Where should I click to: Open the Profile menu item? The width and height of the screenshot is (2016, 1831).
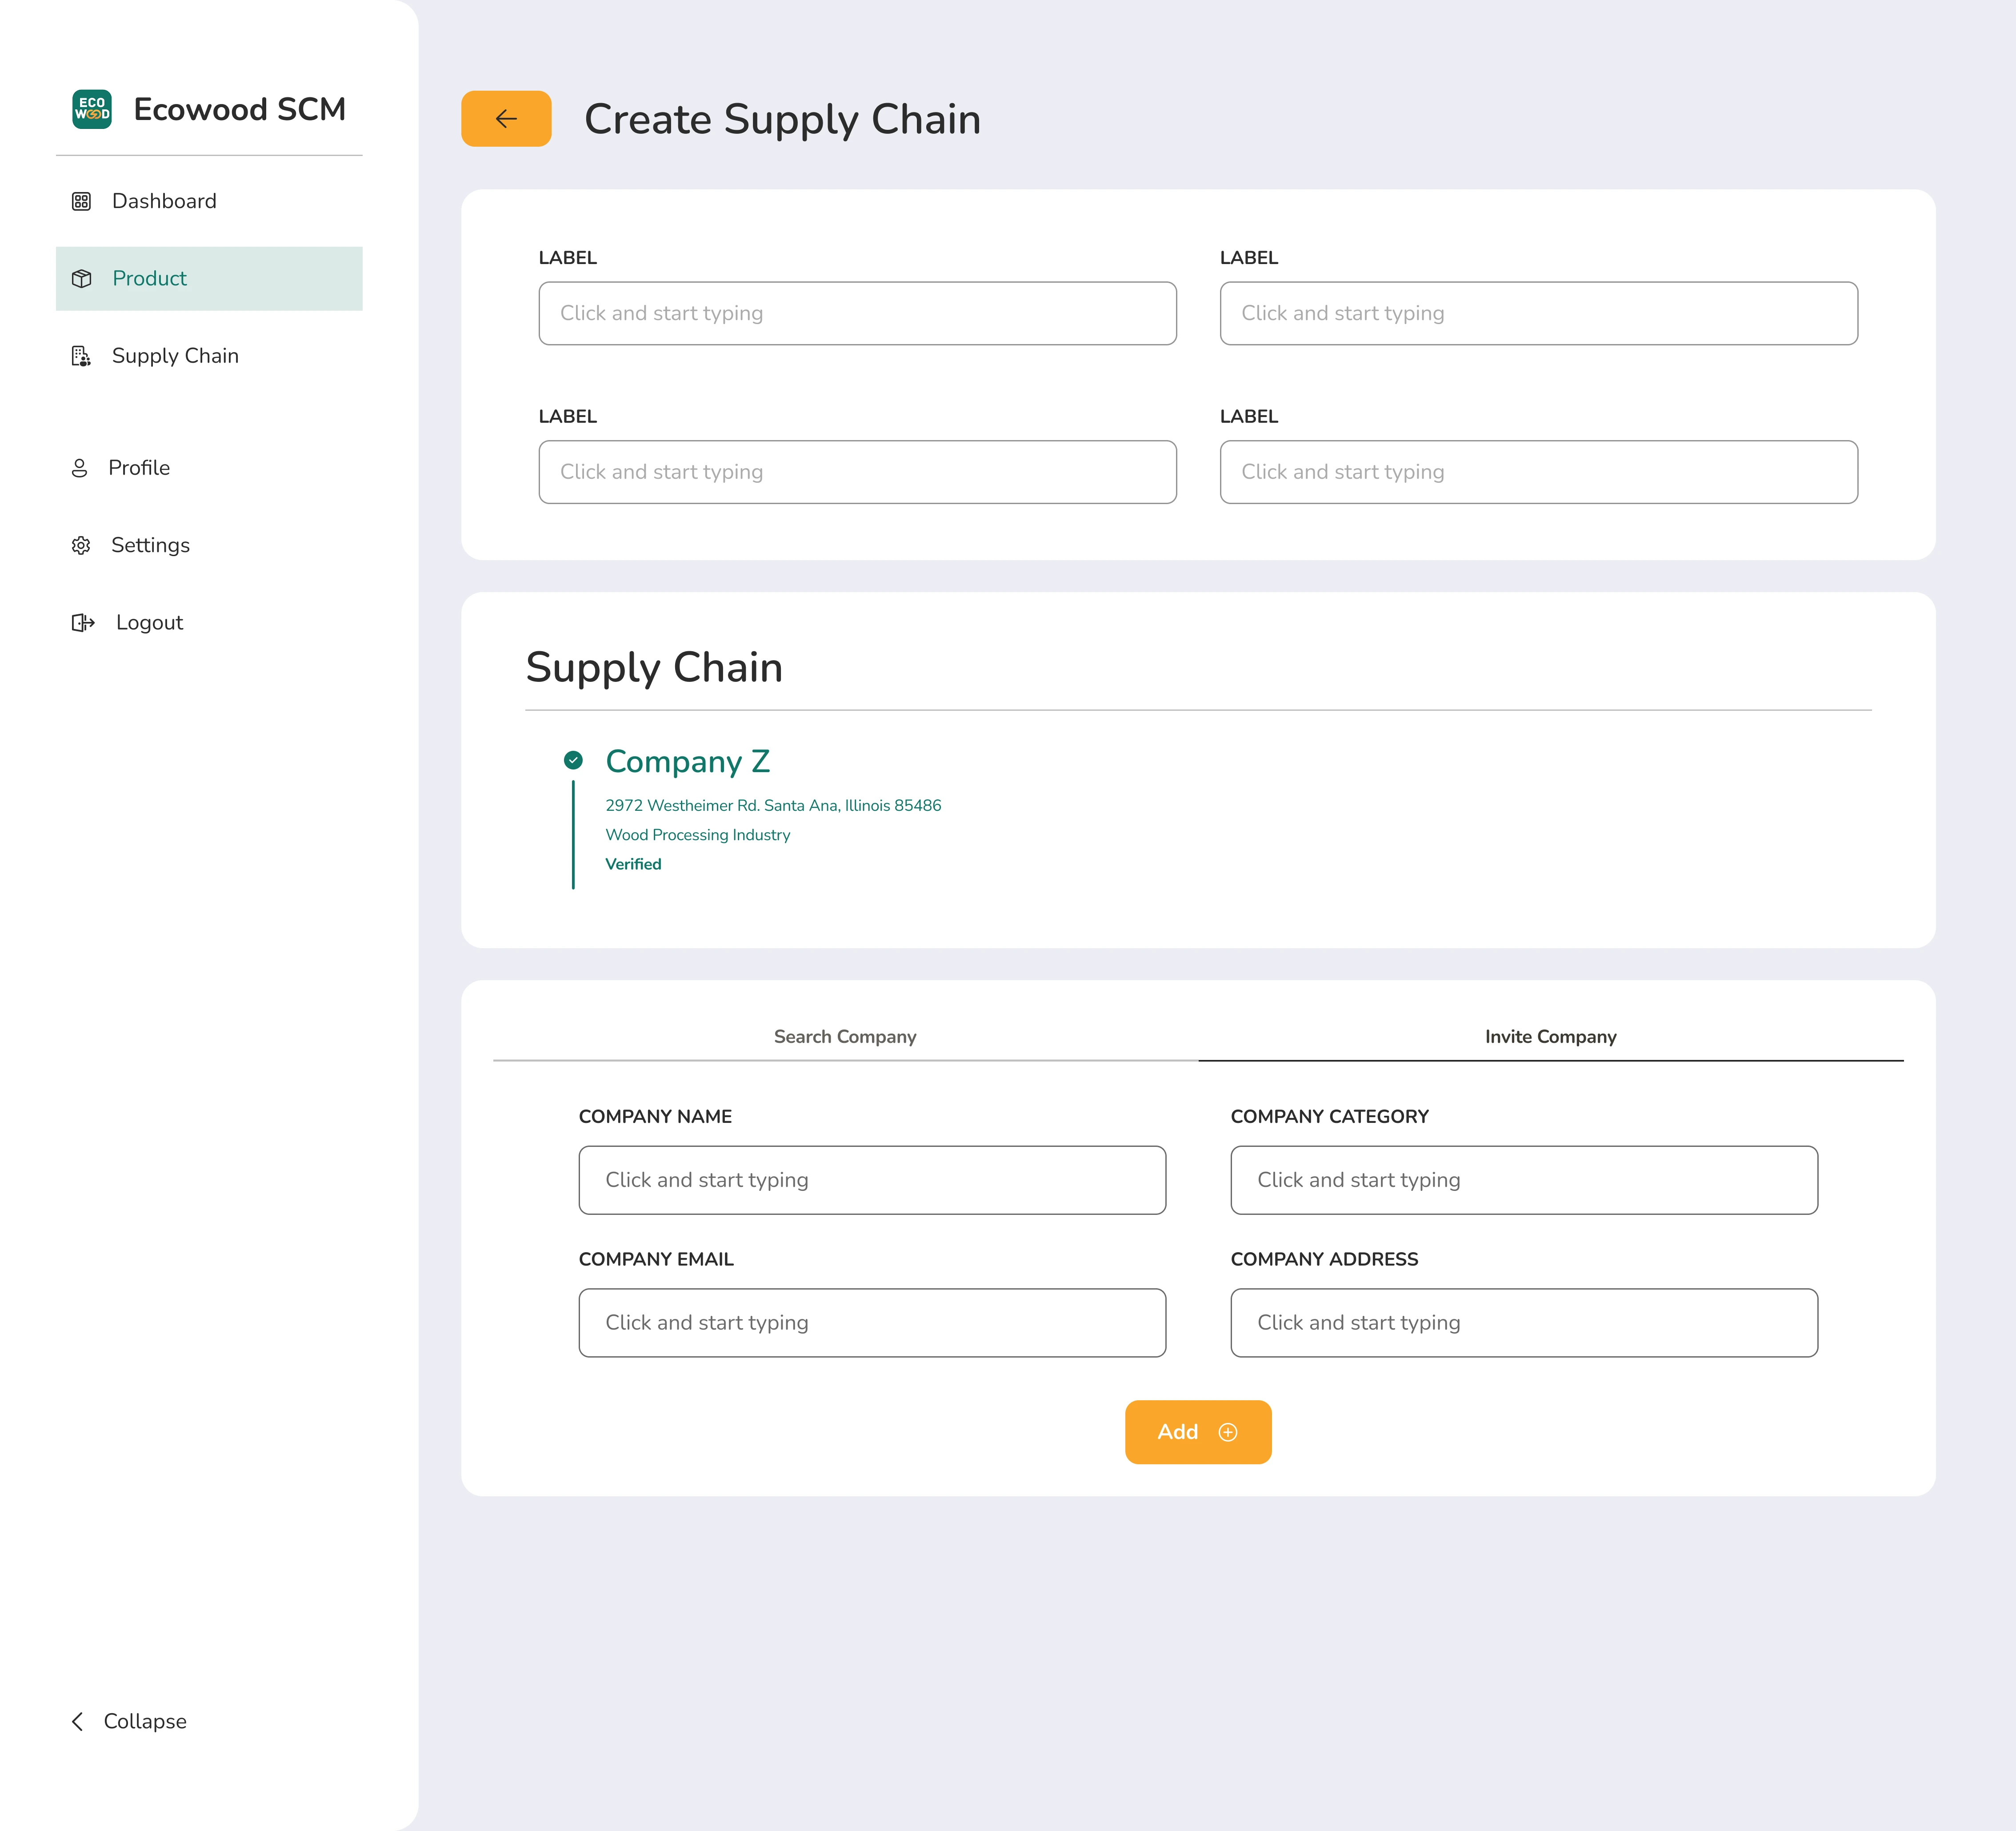click(x=209, y=468)
